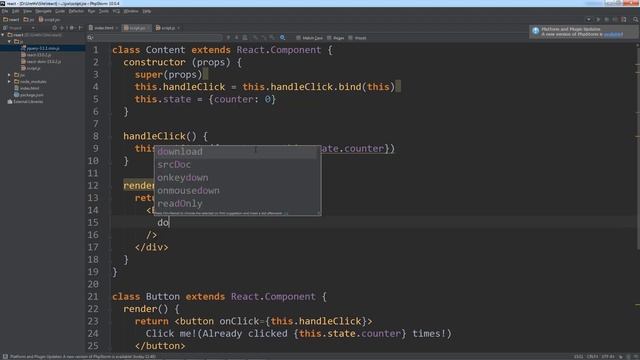Open the Edit menu

[16, 11]
